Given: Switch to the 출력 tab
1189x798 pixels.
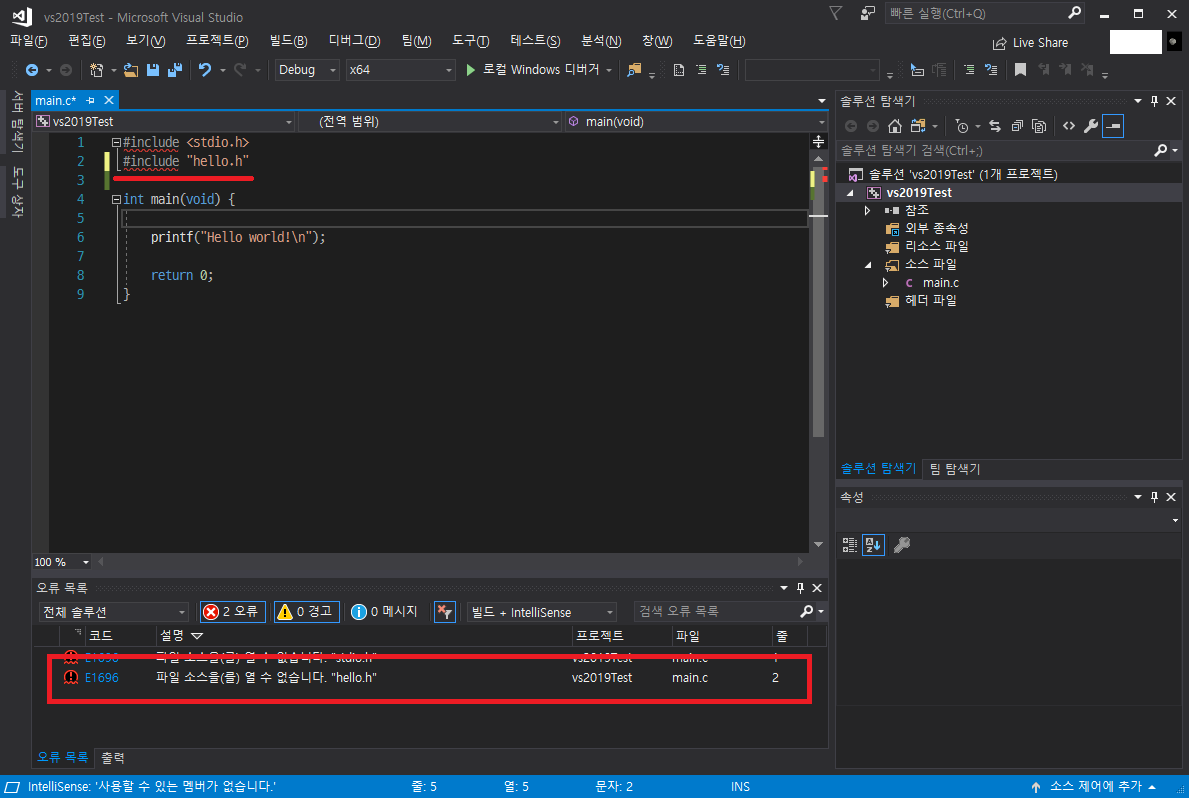Looking at the screenshot, I should [x=111, y=757].
